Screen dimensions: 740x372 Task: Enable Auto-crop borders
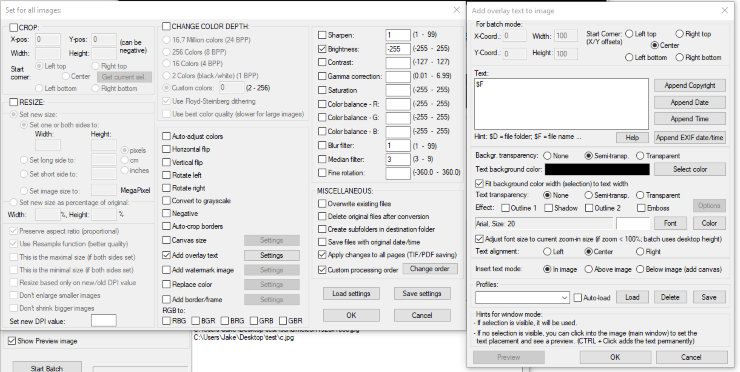click(166, 227)
